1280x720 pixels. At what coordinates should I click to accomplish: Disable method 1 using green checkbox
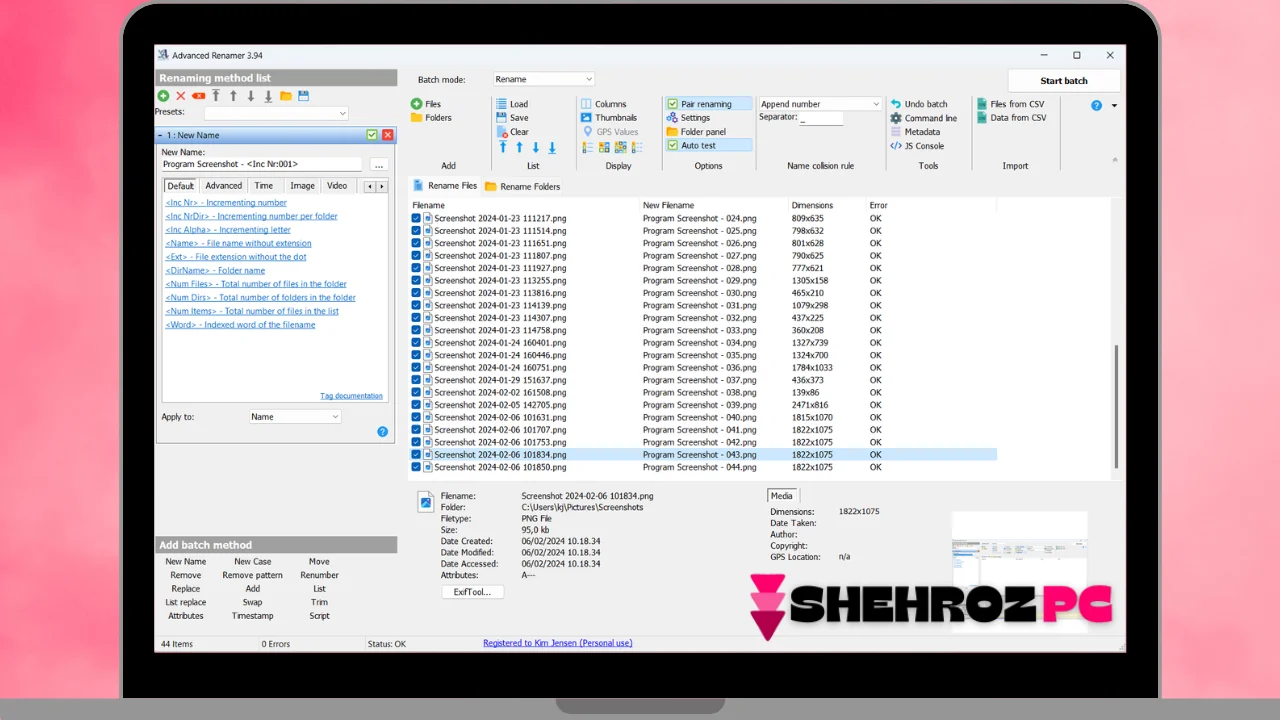(372, 135)
